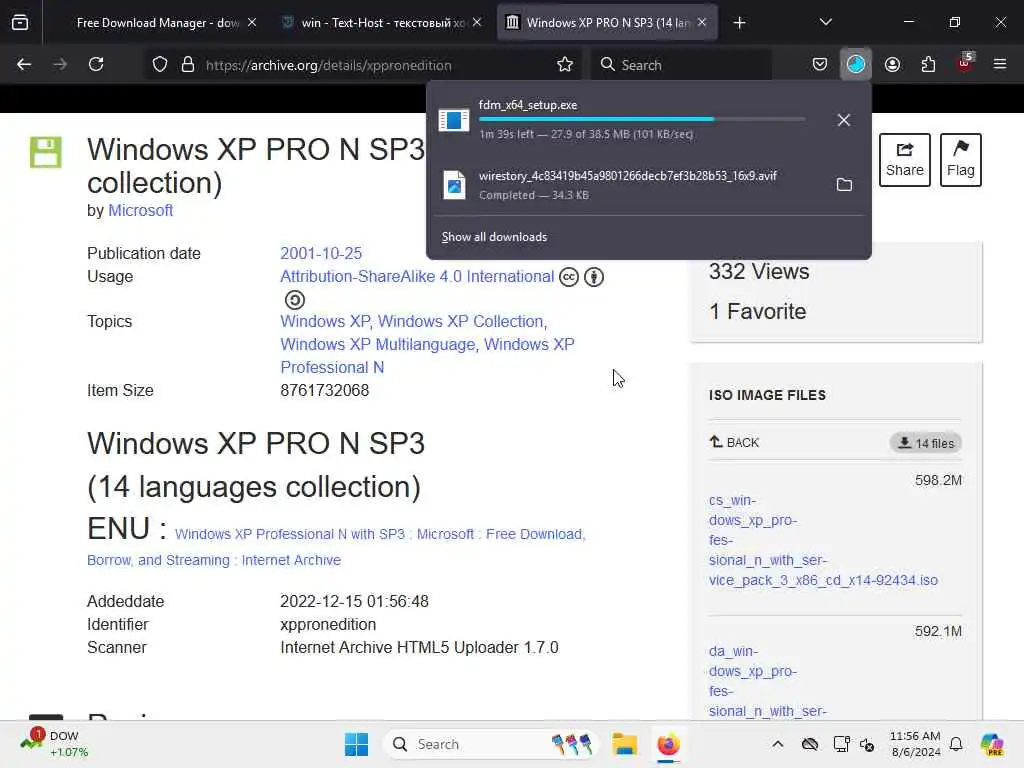Open the Save to Pocket icon

tap(820, 65)
